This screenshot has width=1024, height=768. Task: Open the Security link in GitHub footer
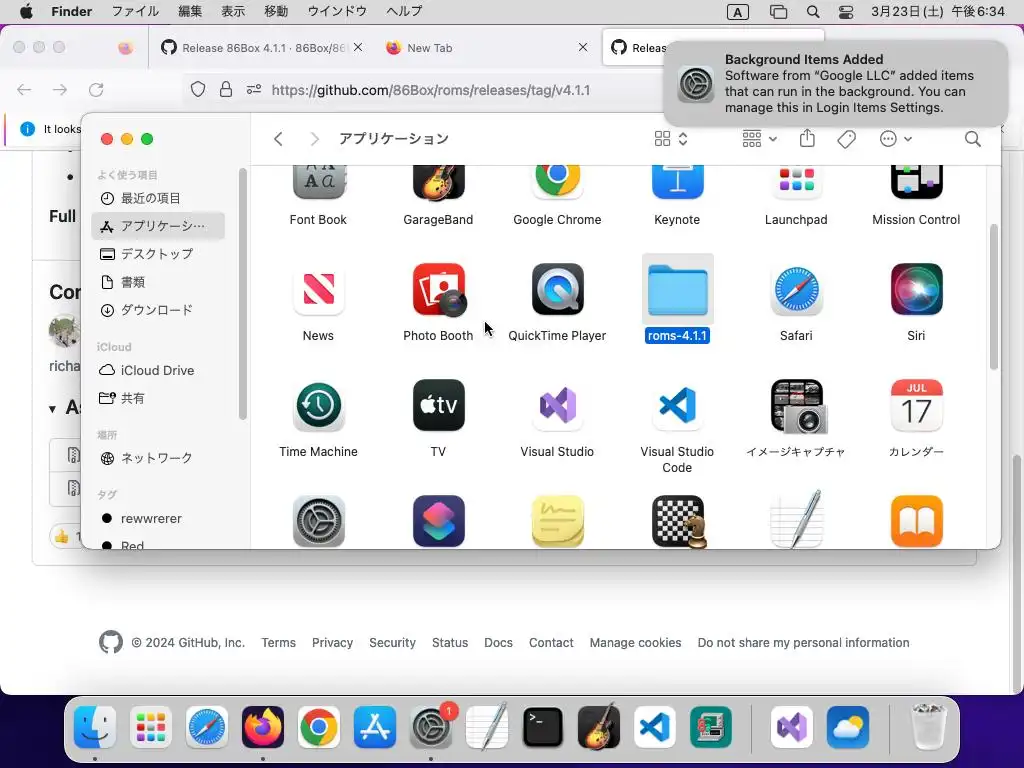(392, 643)
